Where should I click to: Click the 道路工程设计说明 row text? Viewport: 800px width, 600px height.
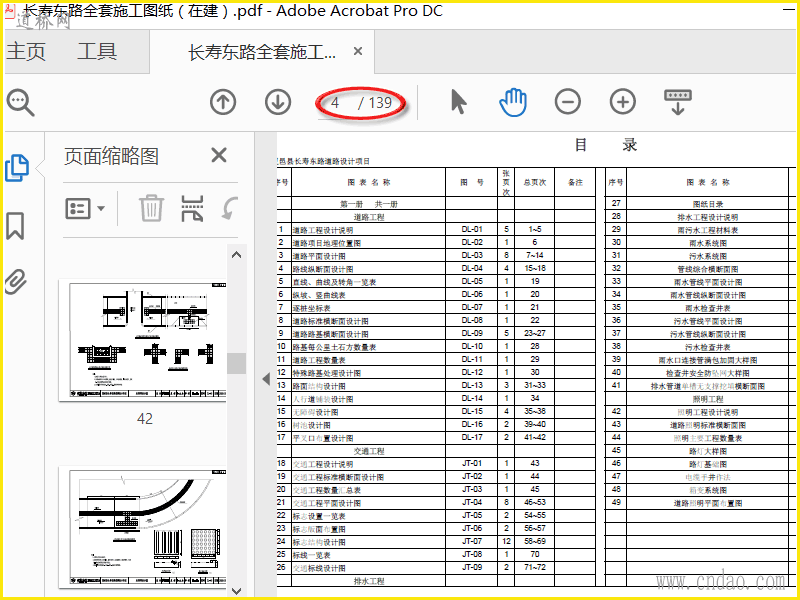[x=322, y=230]
